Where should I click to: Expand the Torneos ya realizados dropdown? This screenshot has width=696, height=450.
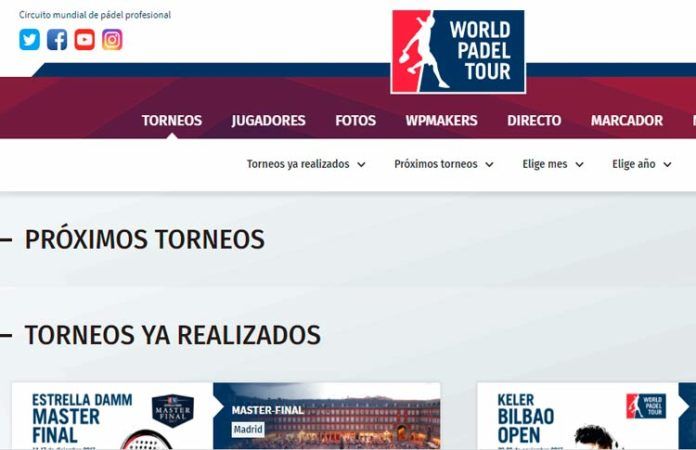[x=306, y=164]
